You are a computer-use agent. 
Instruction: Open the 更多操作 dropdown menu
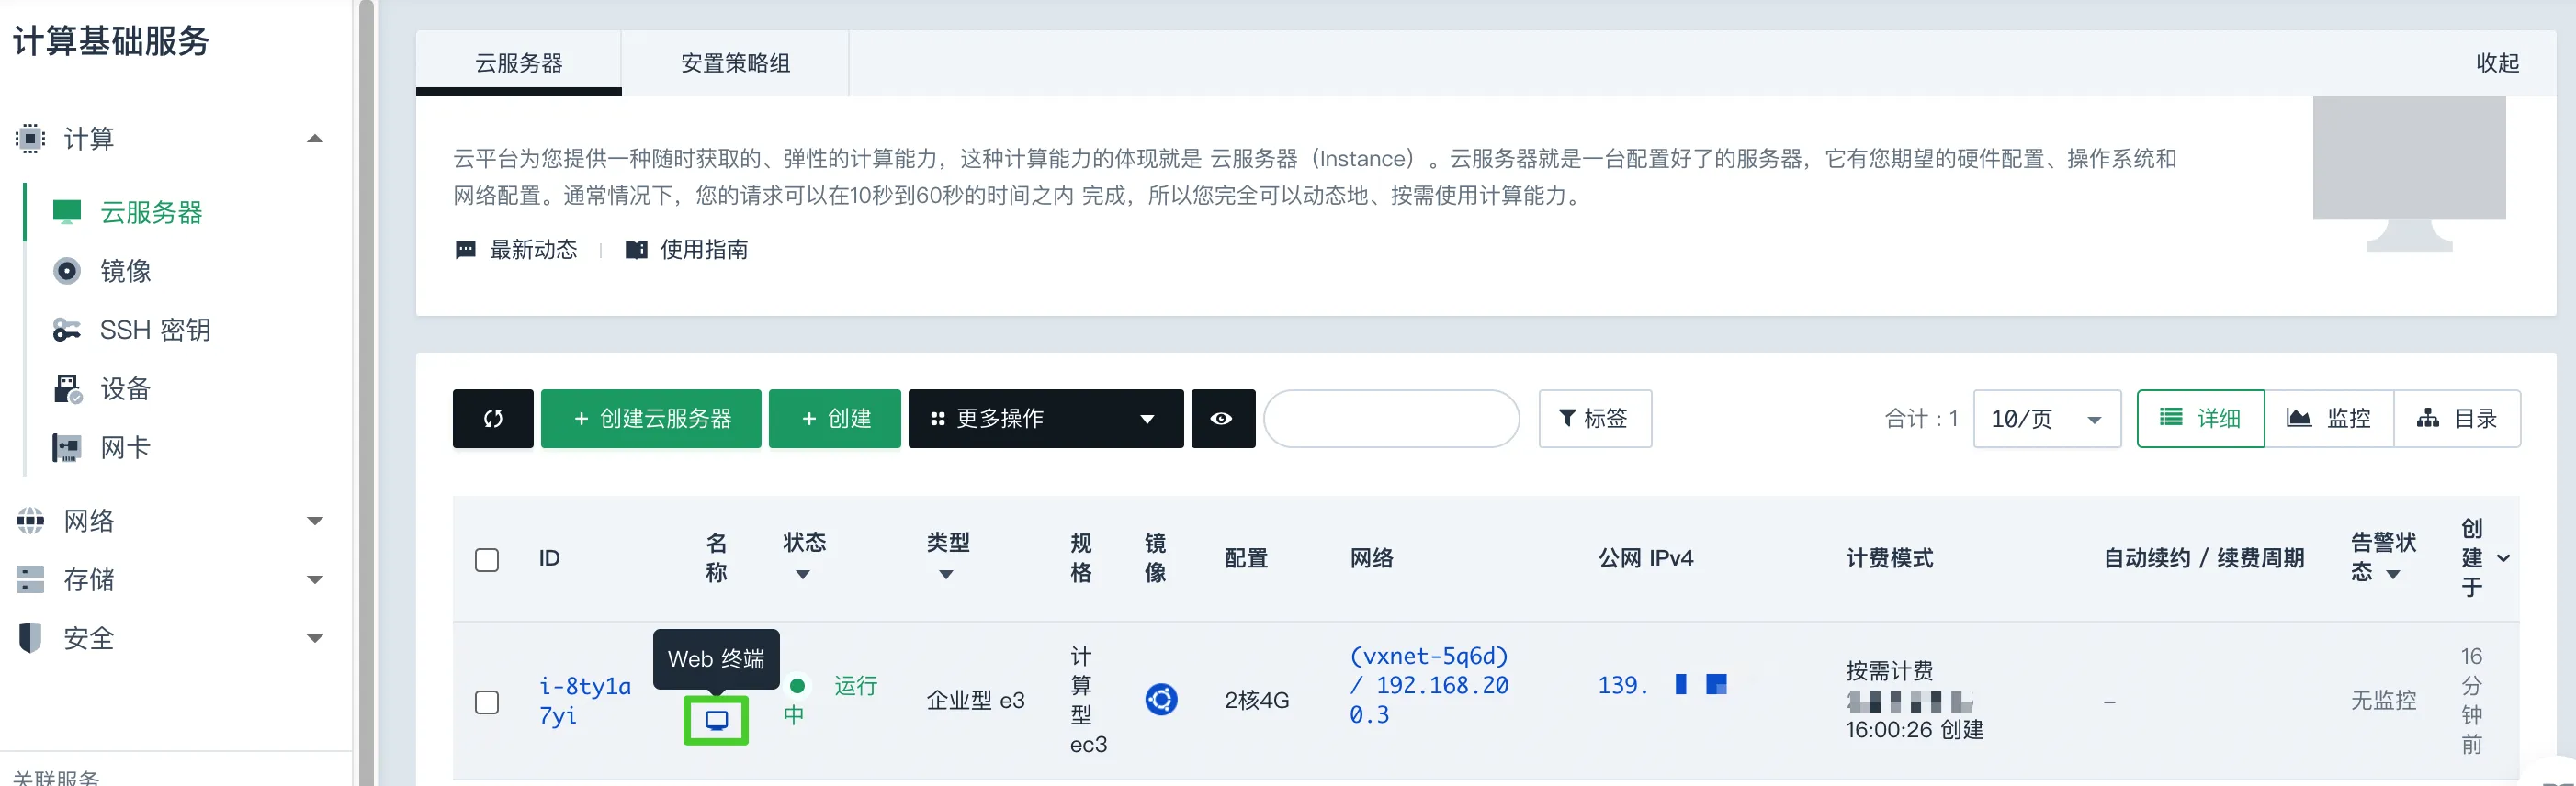tap(1045, 418)
